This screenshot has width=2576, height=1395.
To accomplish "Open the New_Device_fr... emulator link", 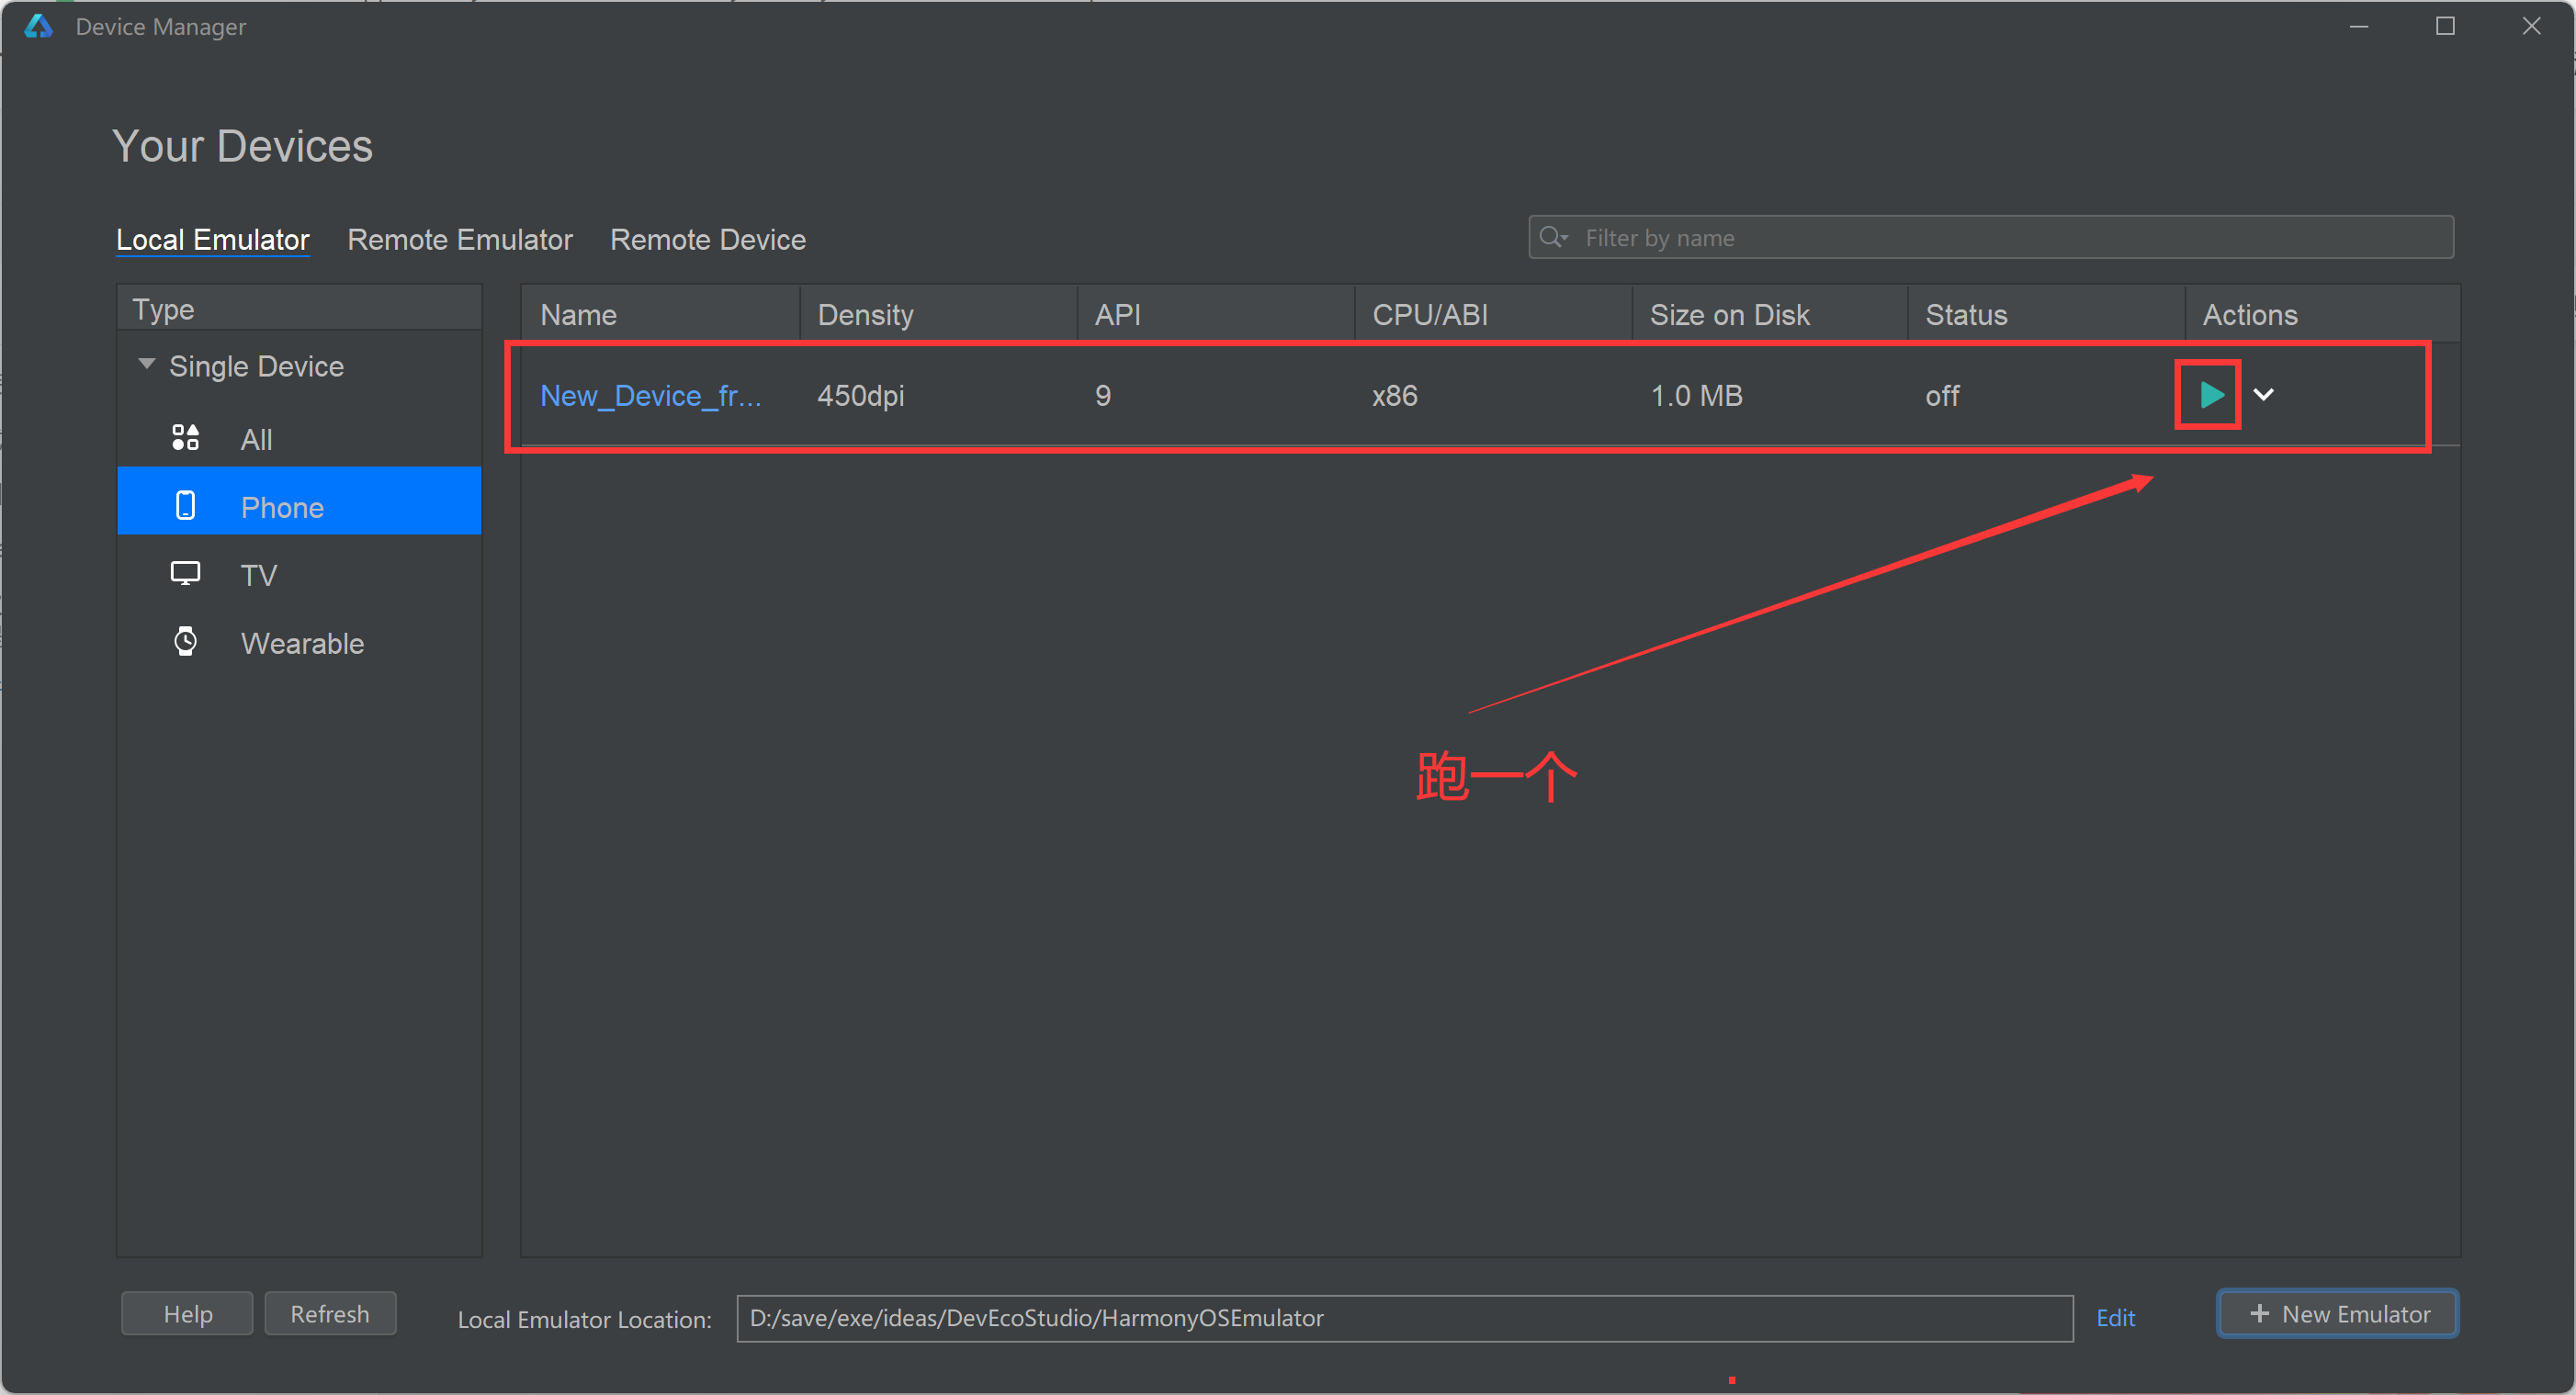I will 650,396.
